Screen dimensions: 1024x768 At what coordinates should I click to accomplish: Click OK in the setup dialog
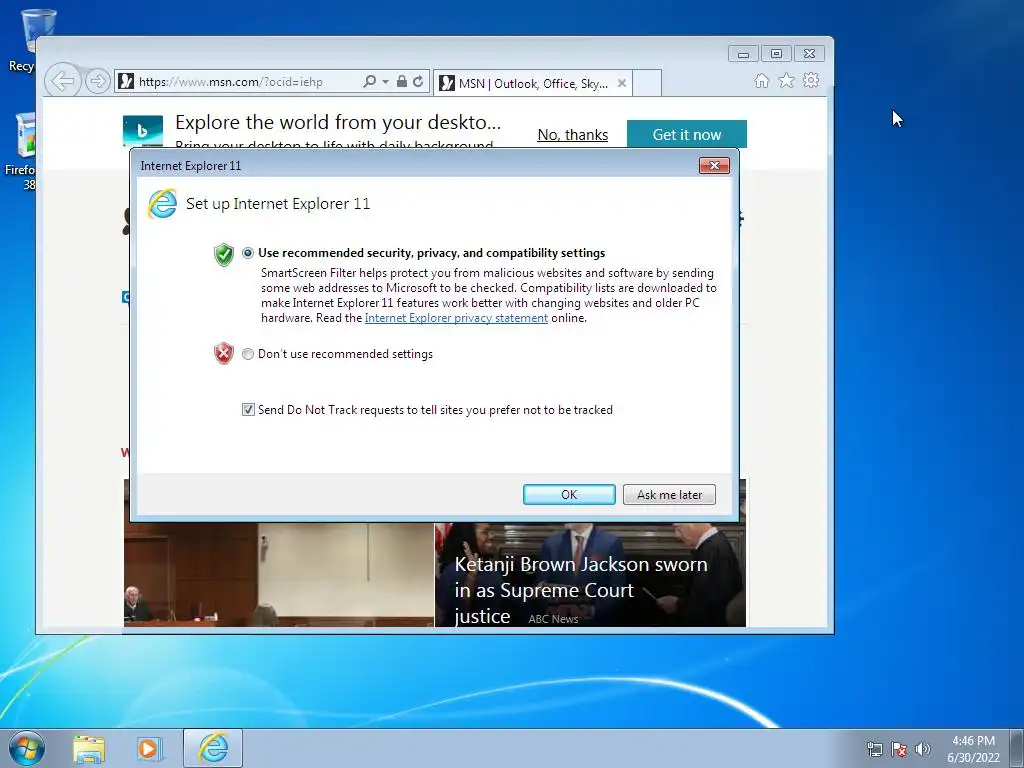coord(569,494)
